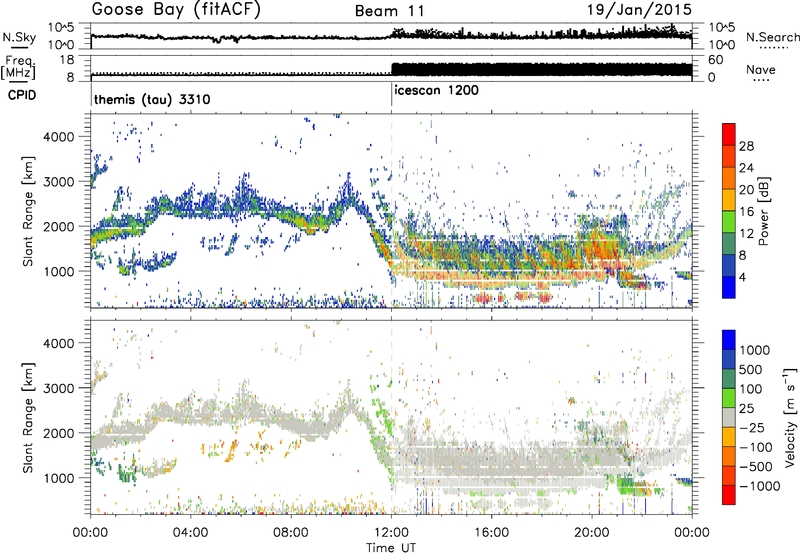Click the 'Slant Range [km]' label of velocity panel
The width and height of the screenshot is (800, 554).
click(28, 417)
